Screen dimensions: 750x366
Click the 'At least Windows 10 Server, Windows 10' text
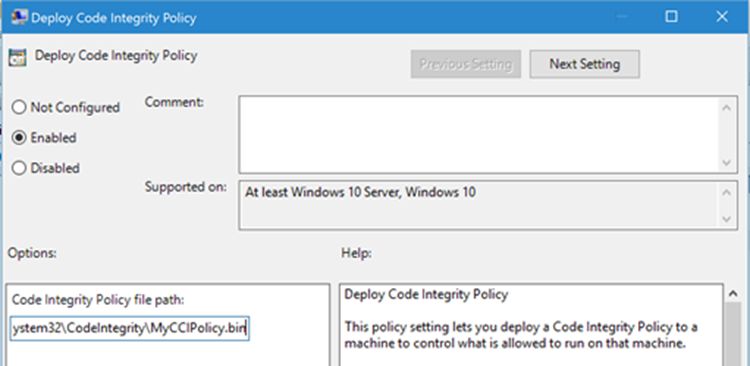coord(360,193)
